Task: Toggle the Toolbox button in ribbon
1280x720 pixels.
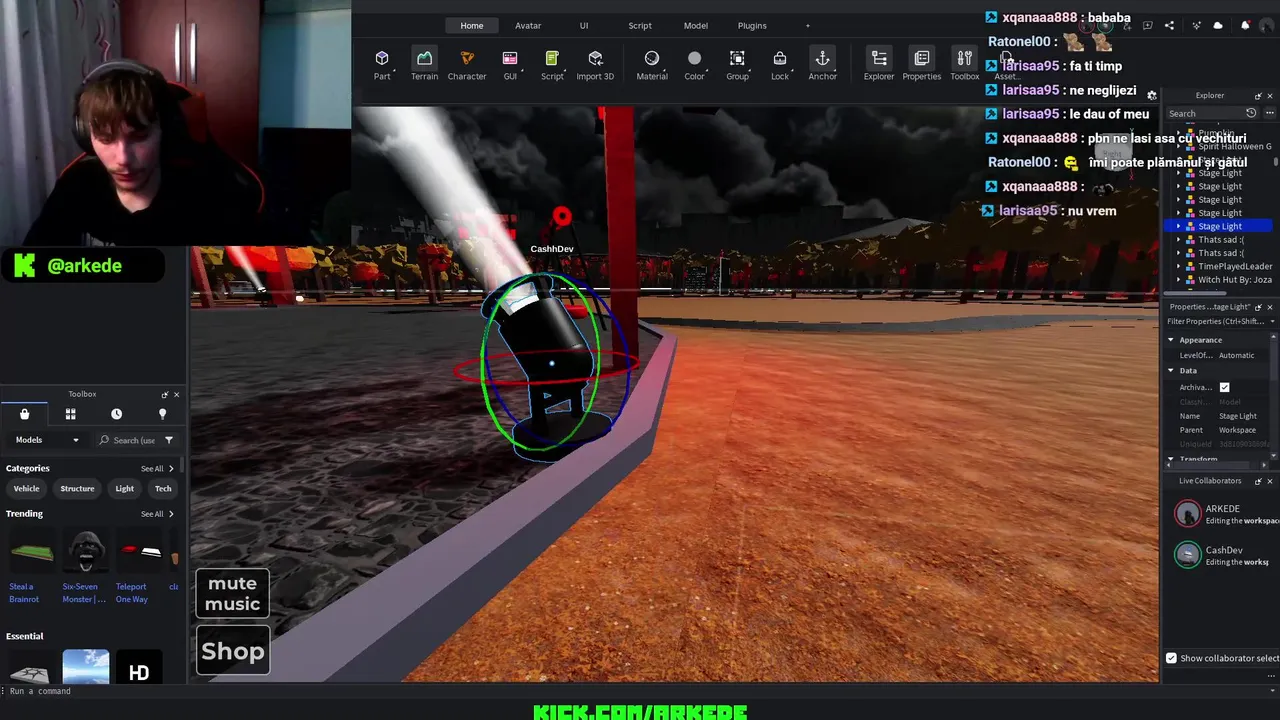Action: tap(964, 64)
